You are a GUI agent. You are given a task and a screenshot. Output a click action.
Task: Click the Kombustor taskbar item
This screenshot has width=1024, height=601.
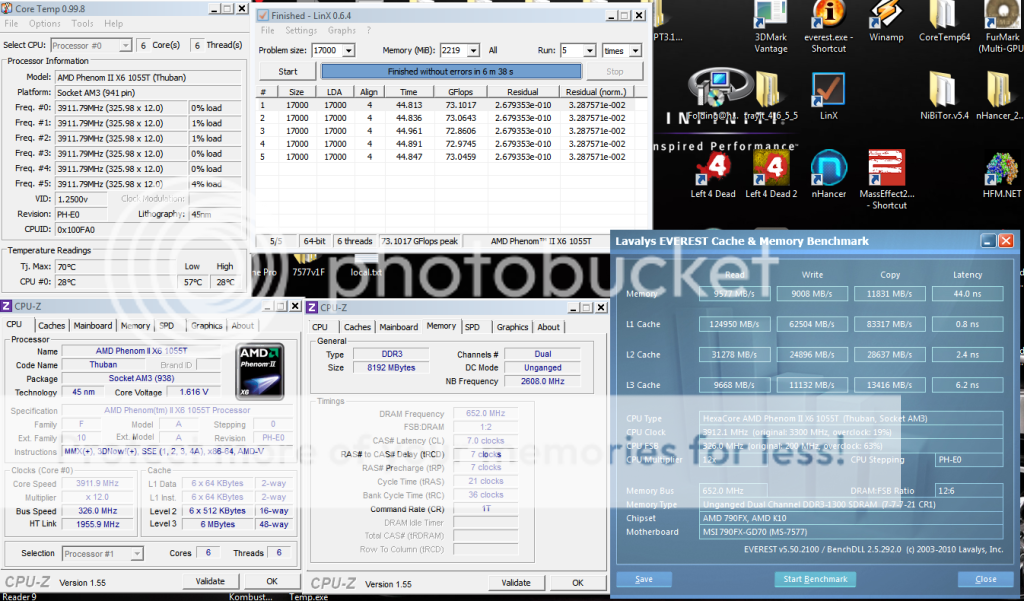coord(251,596)
